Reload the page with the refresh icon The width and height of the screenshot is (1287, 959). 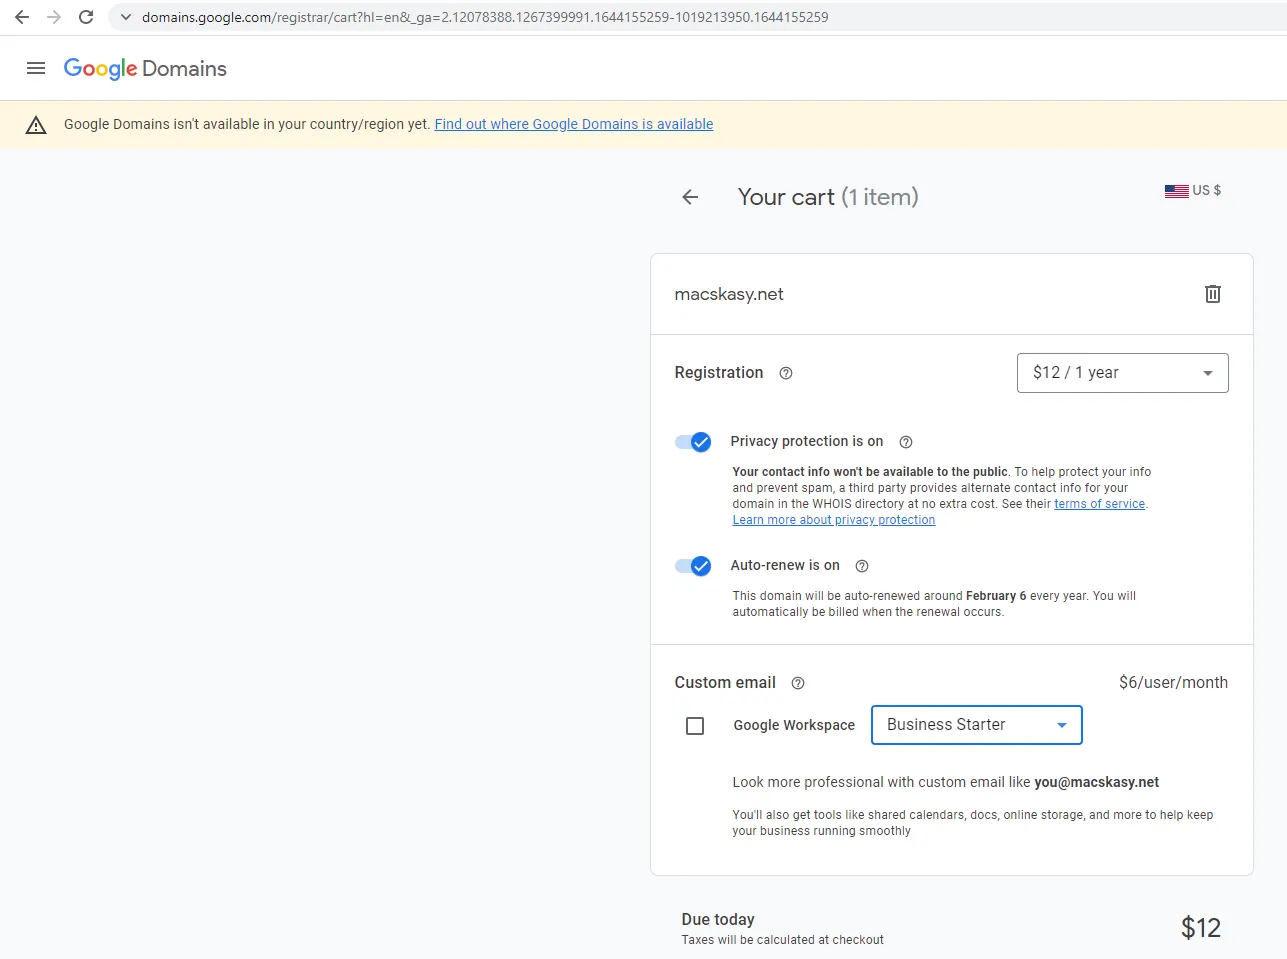tap(86, 17)
